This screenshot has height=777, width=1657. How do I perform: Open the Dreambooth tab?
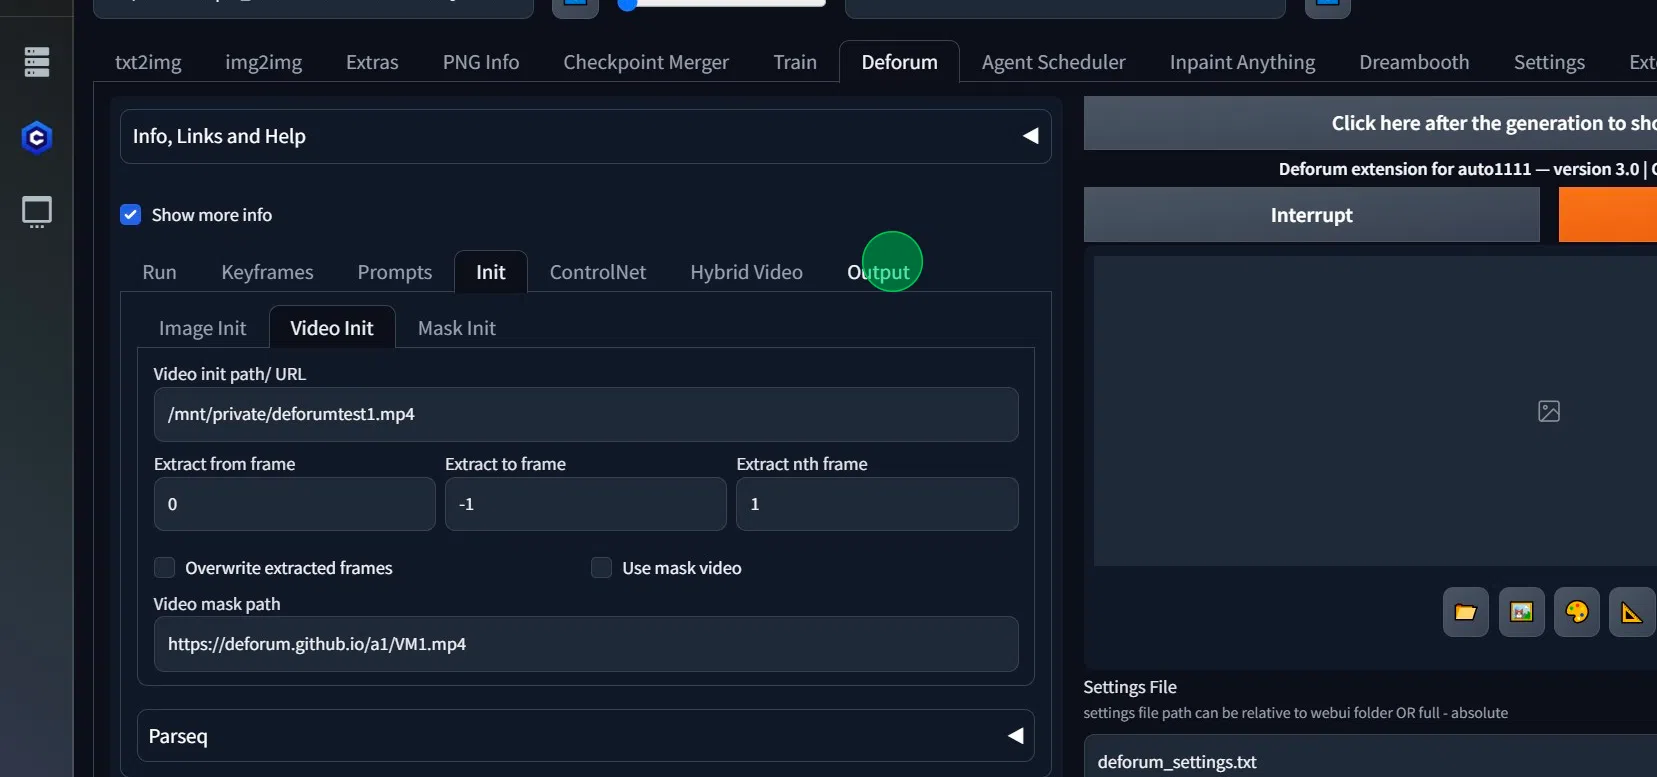pyautogui.click(x=1414, y=62)
